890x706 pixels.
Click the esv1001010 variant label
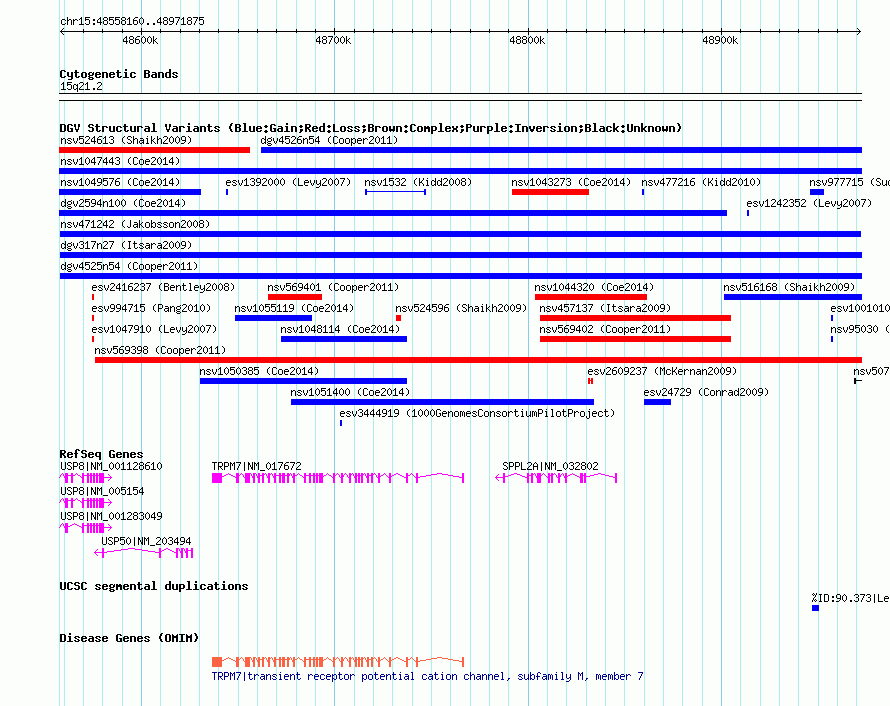pos(860,308)
